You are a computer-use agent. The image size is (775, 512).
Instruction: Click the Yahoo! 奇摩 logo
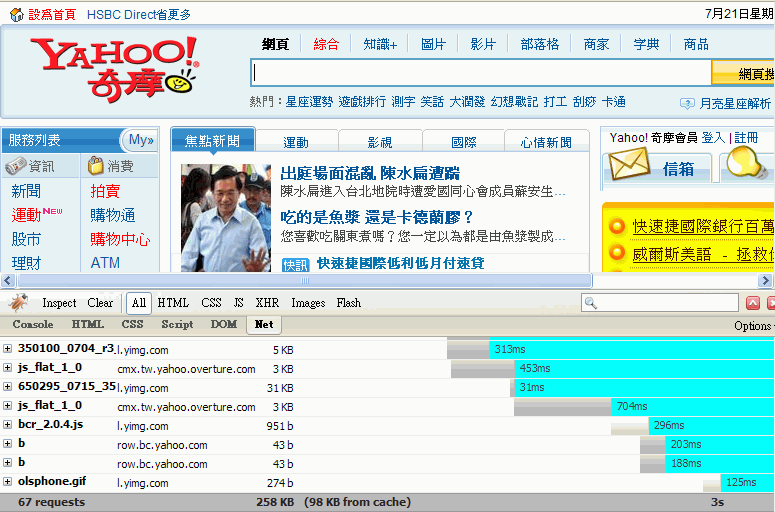click(115, 69)
